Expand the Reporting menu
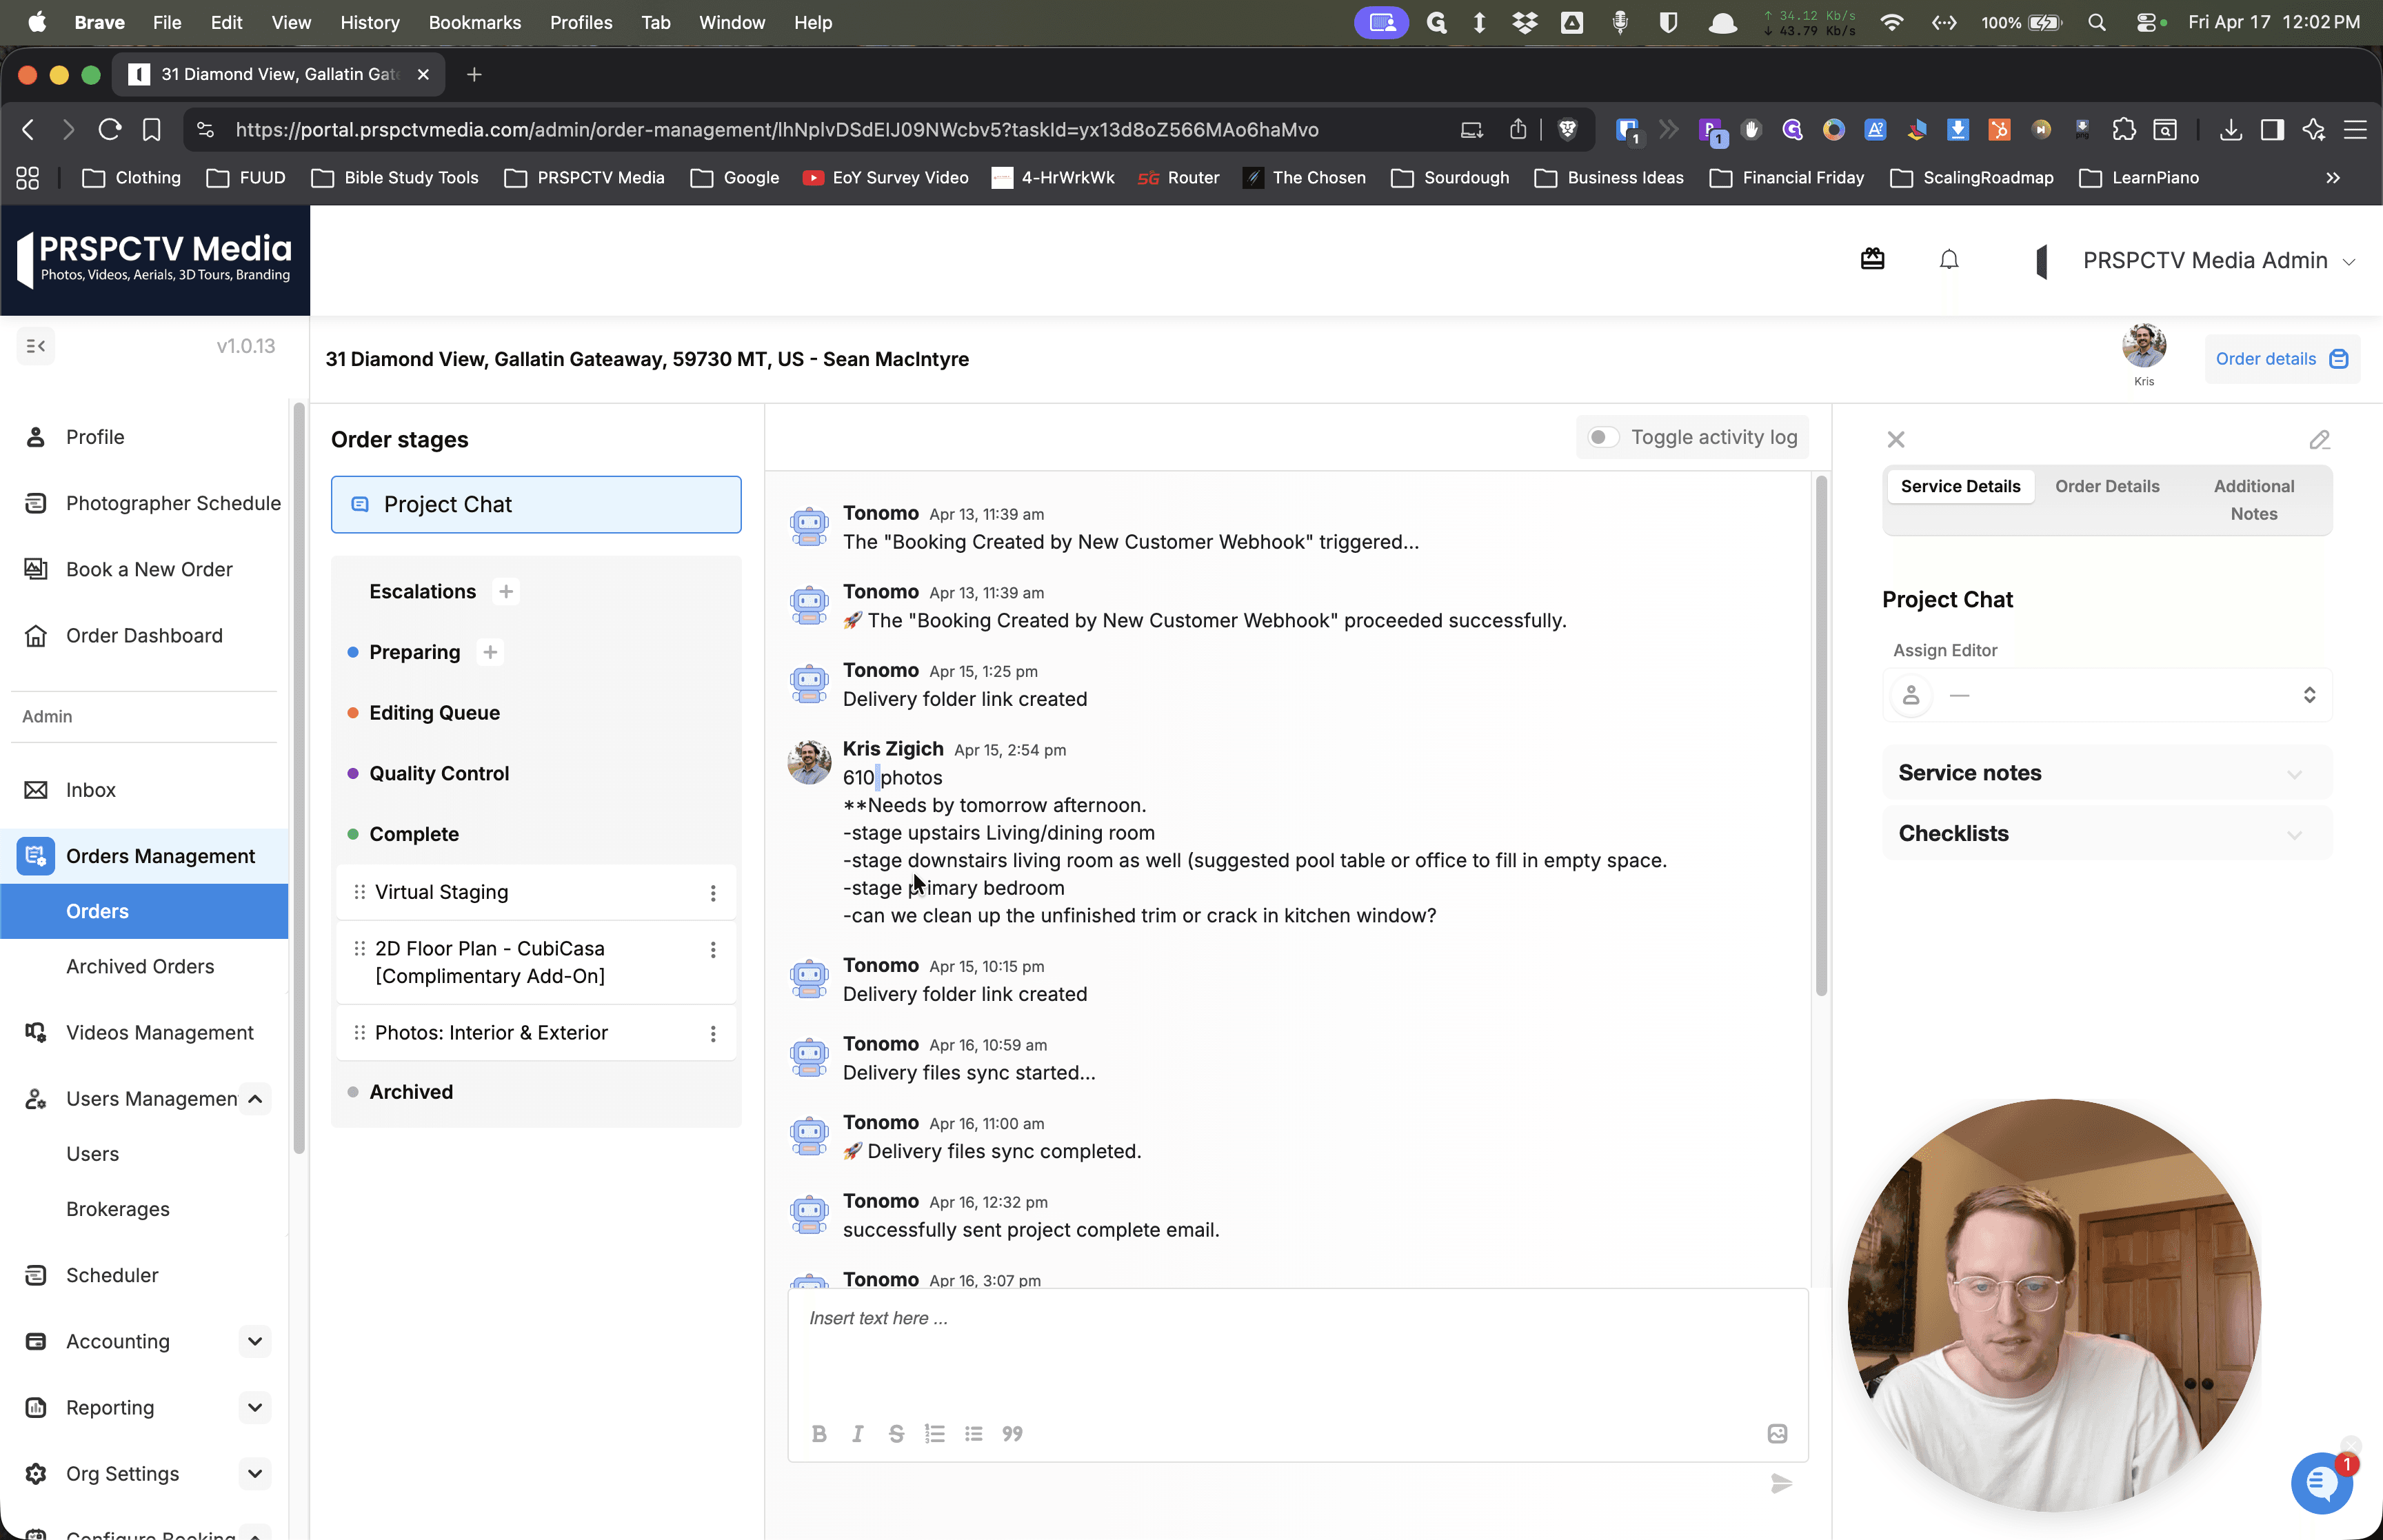 [255, 1407]
